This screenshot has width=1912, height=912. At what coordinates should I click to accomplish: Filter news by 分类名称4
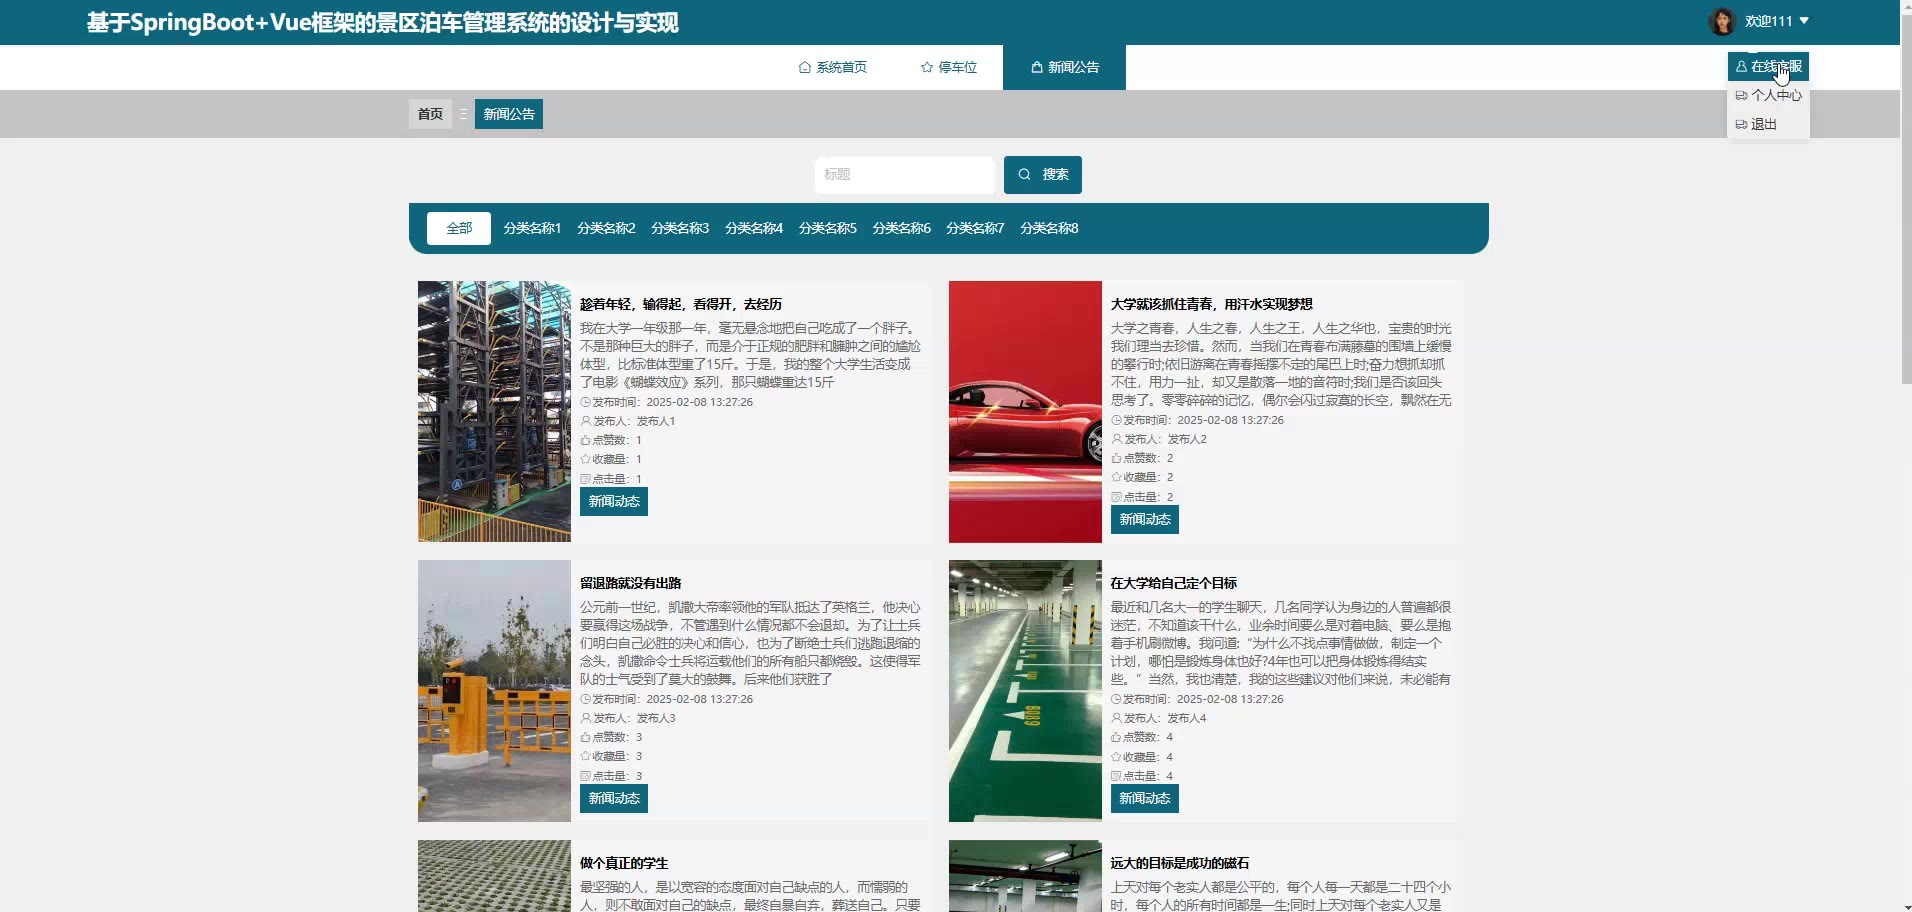point(754,229)
